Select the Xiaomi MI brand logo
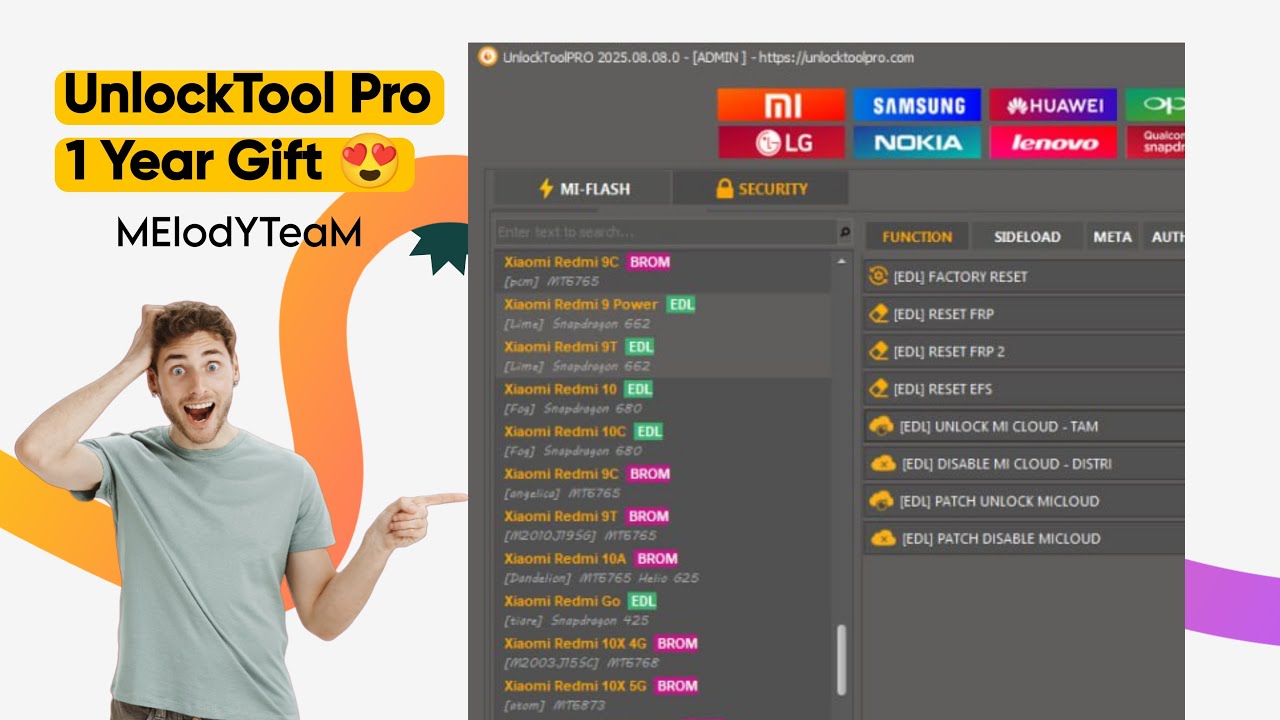This screenshot has width=1280, height=720. (782, 105)
